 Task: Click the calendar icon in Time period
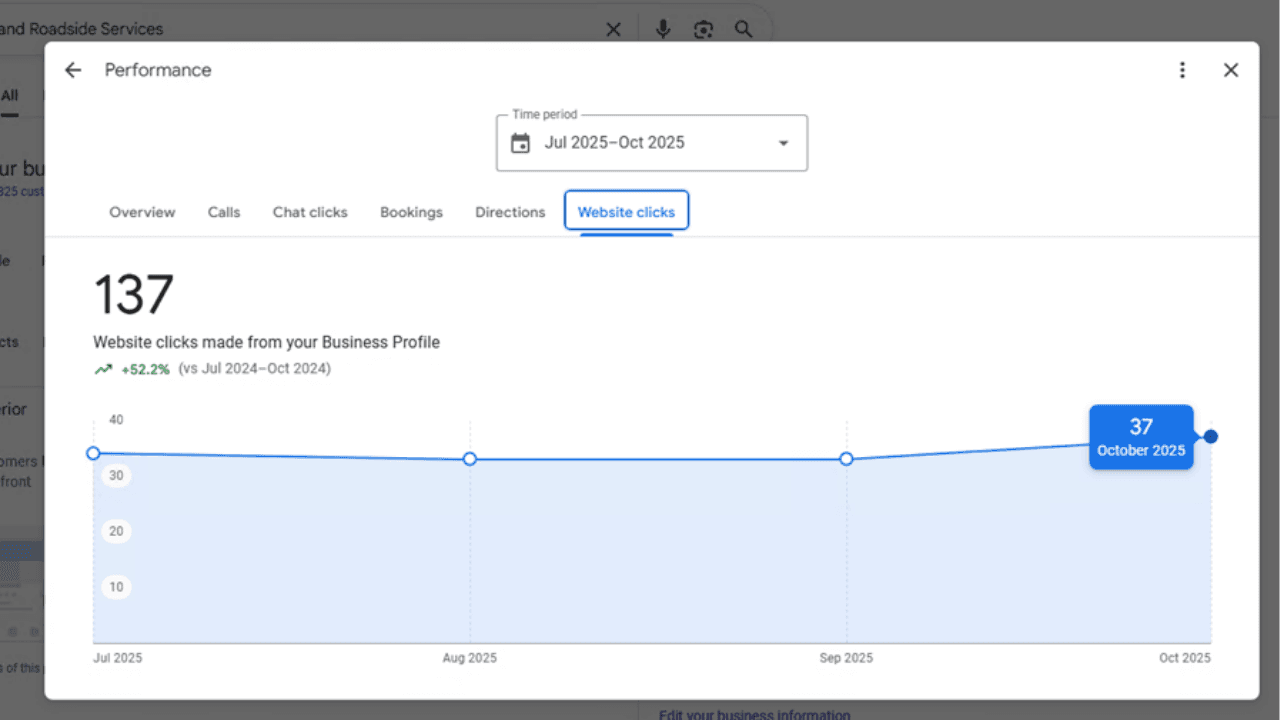point(520,143)
